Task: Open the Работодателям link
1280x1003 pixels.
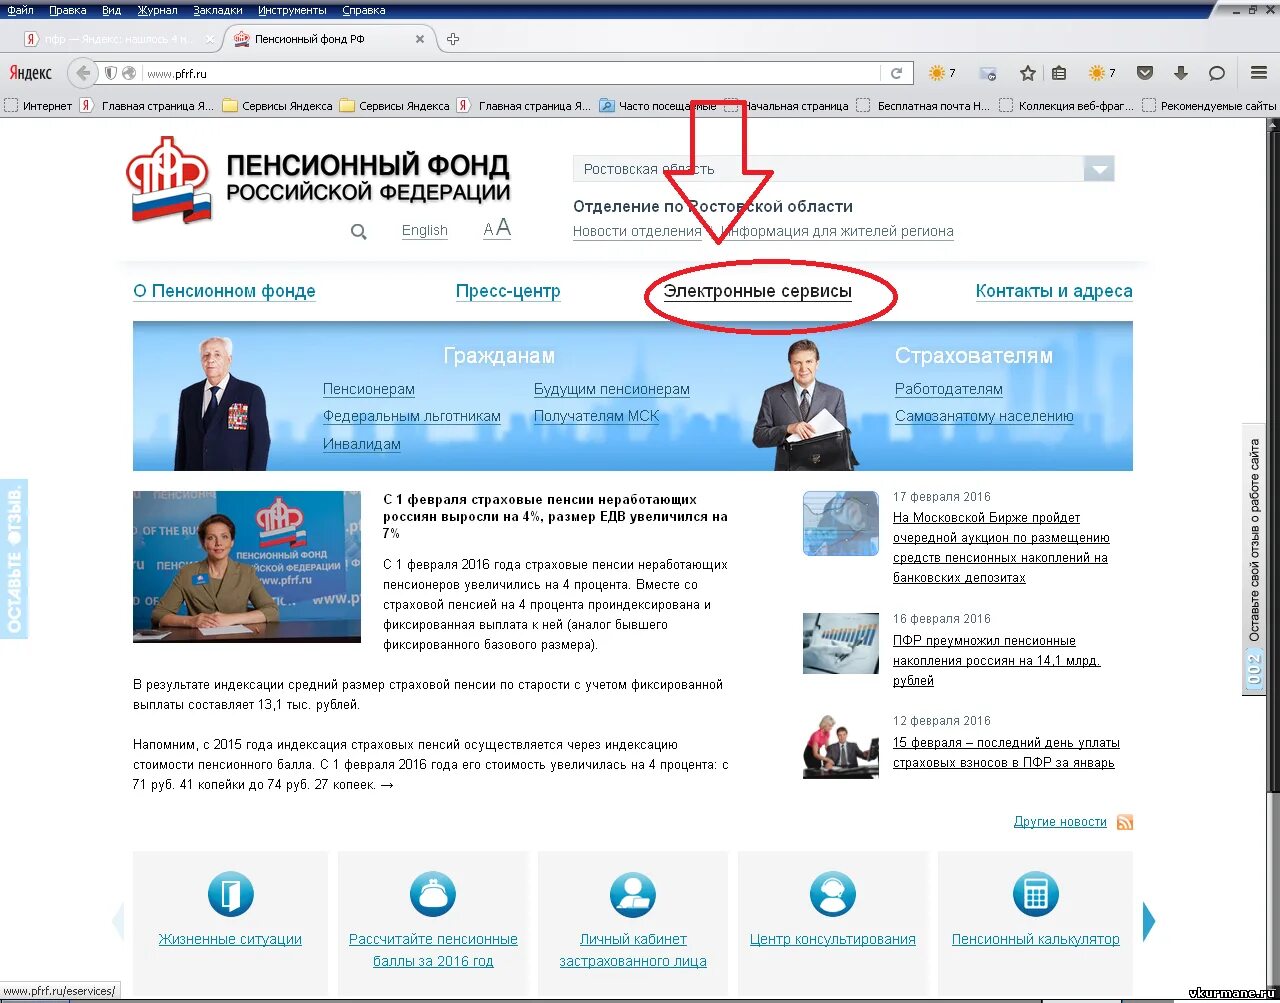Action: [949, 389]
